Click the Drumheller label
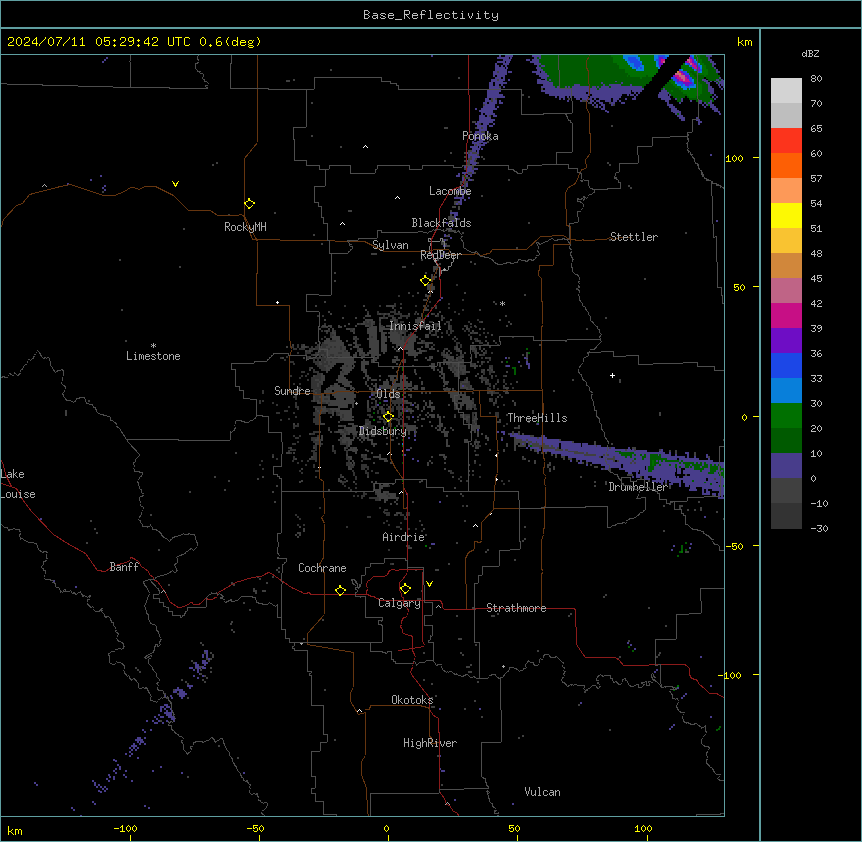 point(638,487)
